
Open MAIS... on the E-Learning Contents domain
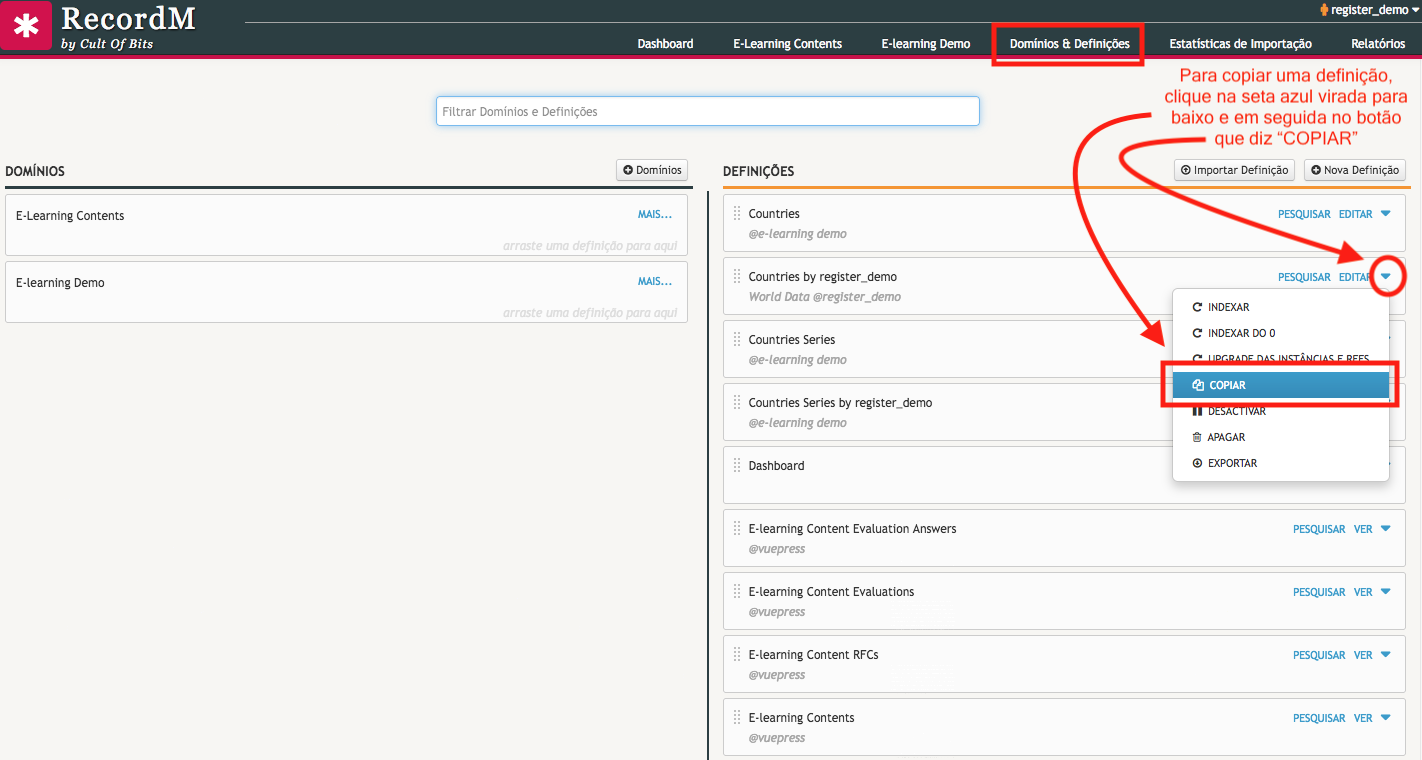click(655, 214)
